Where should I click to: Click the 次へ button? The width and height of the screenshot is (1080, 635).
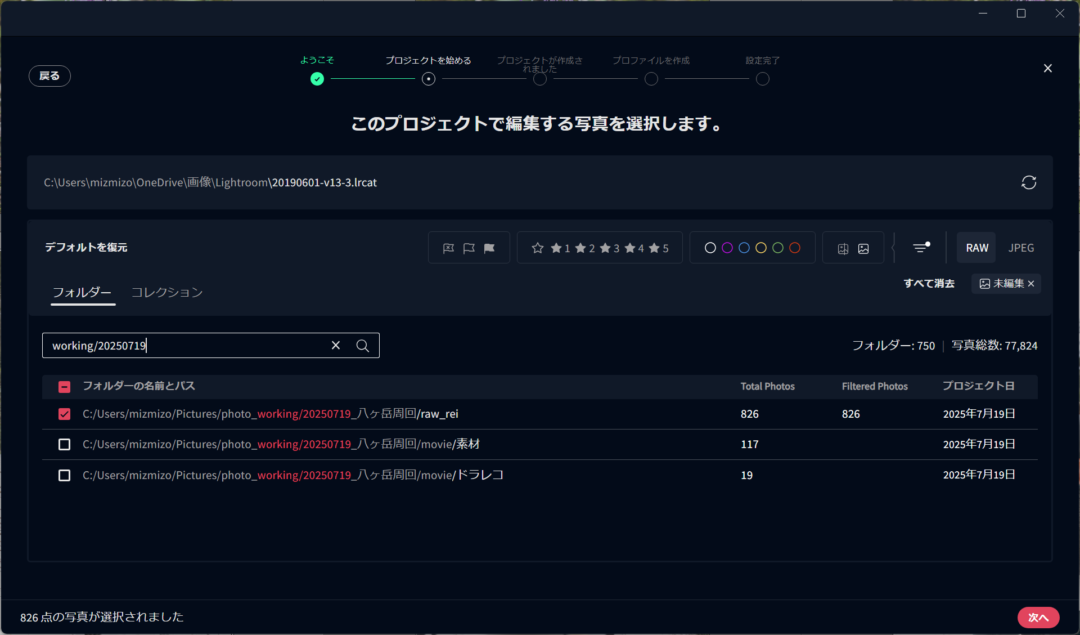tap(1038, 617)
